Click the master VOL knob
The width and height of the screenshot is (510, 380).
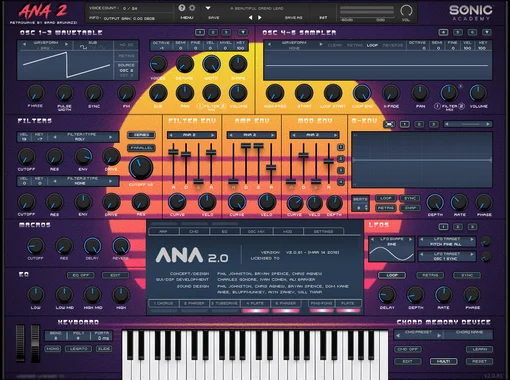[x=406, y=10]
